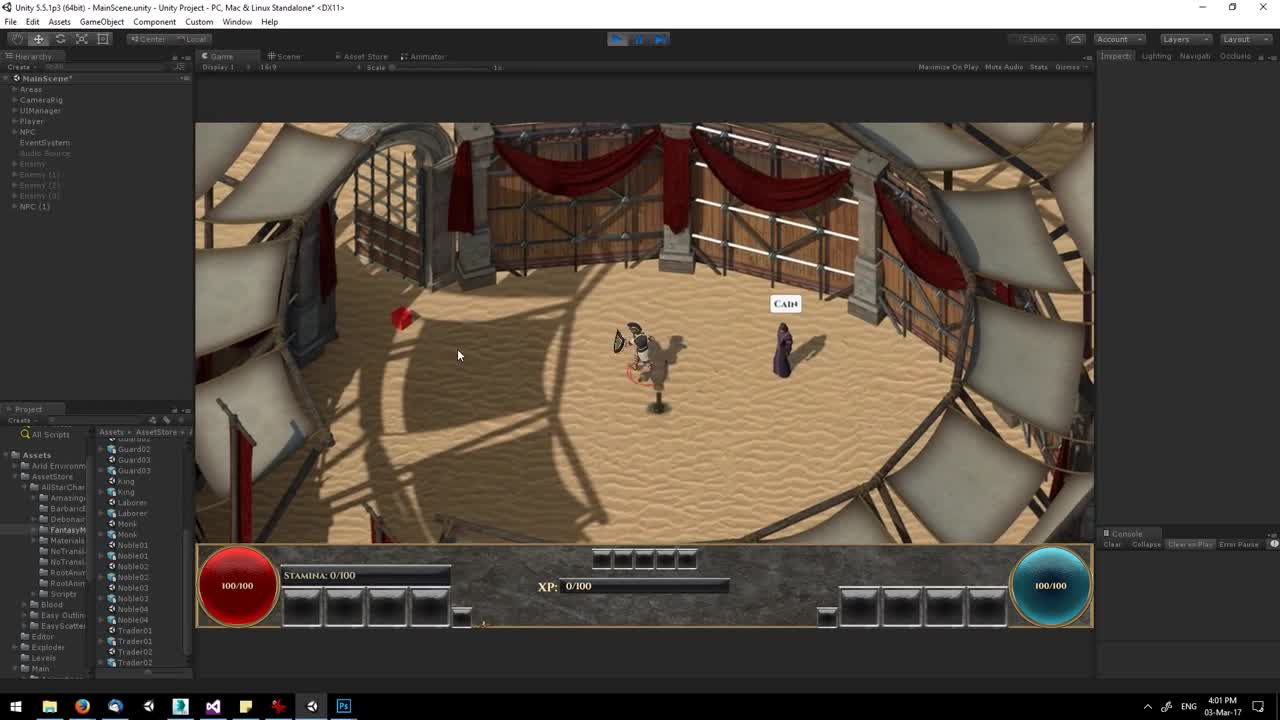Toggle the Stats overlay
The height and width of the screenshot is (720, 1280).
[x=1038, y=67]
